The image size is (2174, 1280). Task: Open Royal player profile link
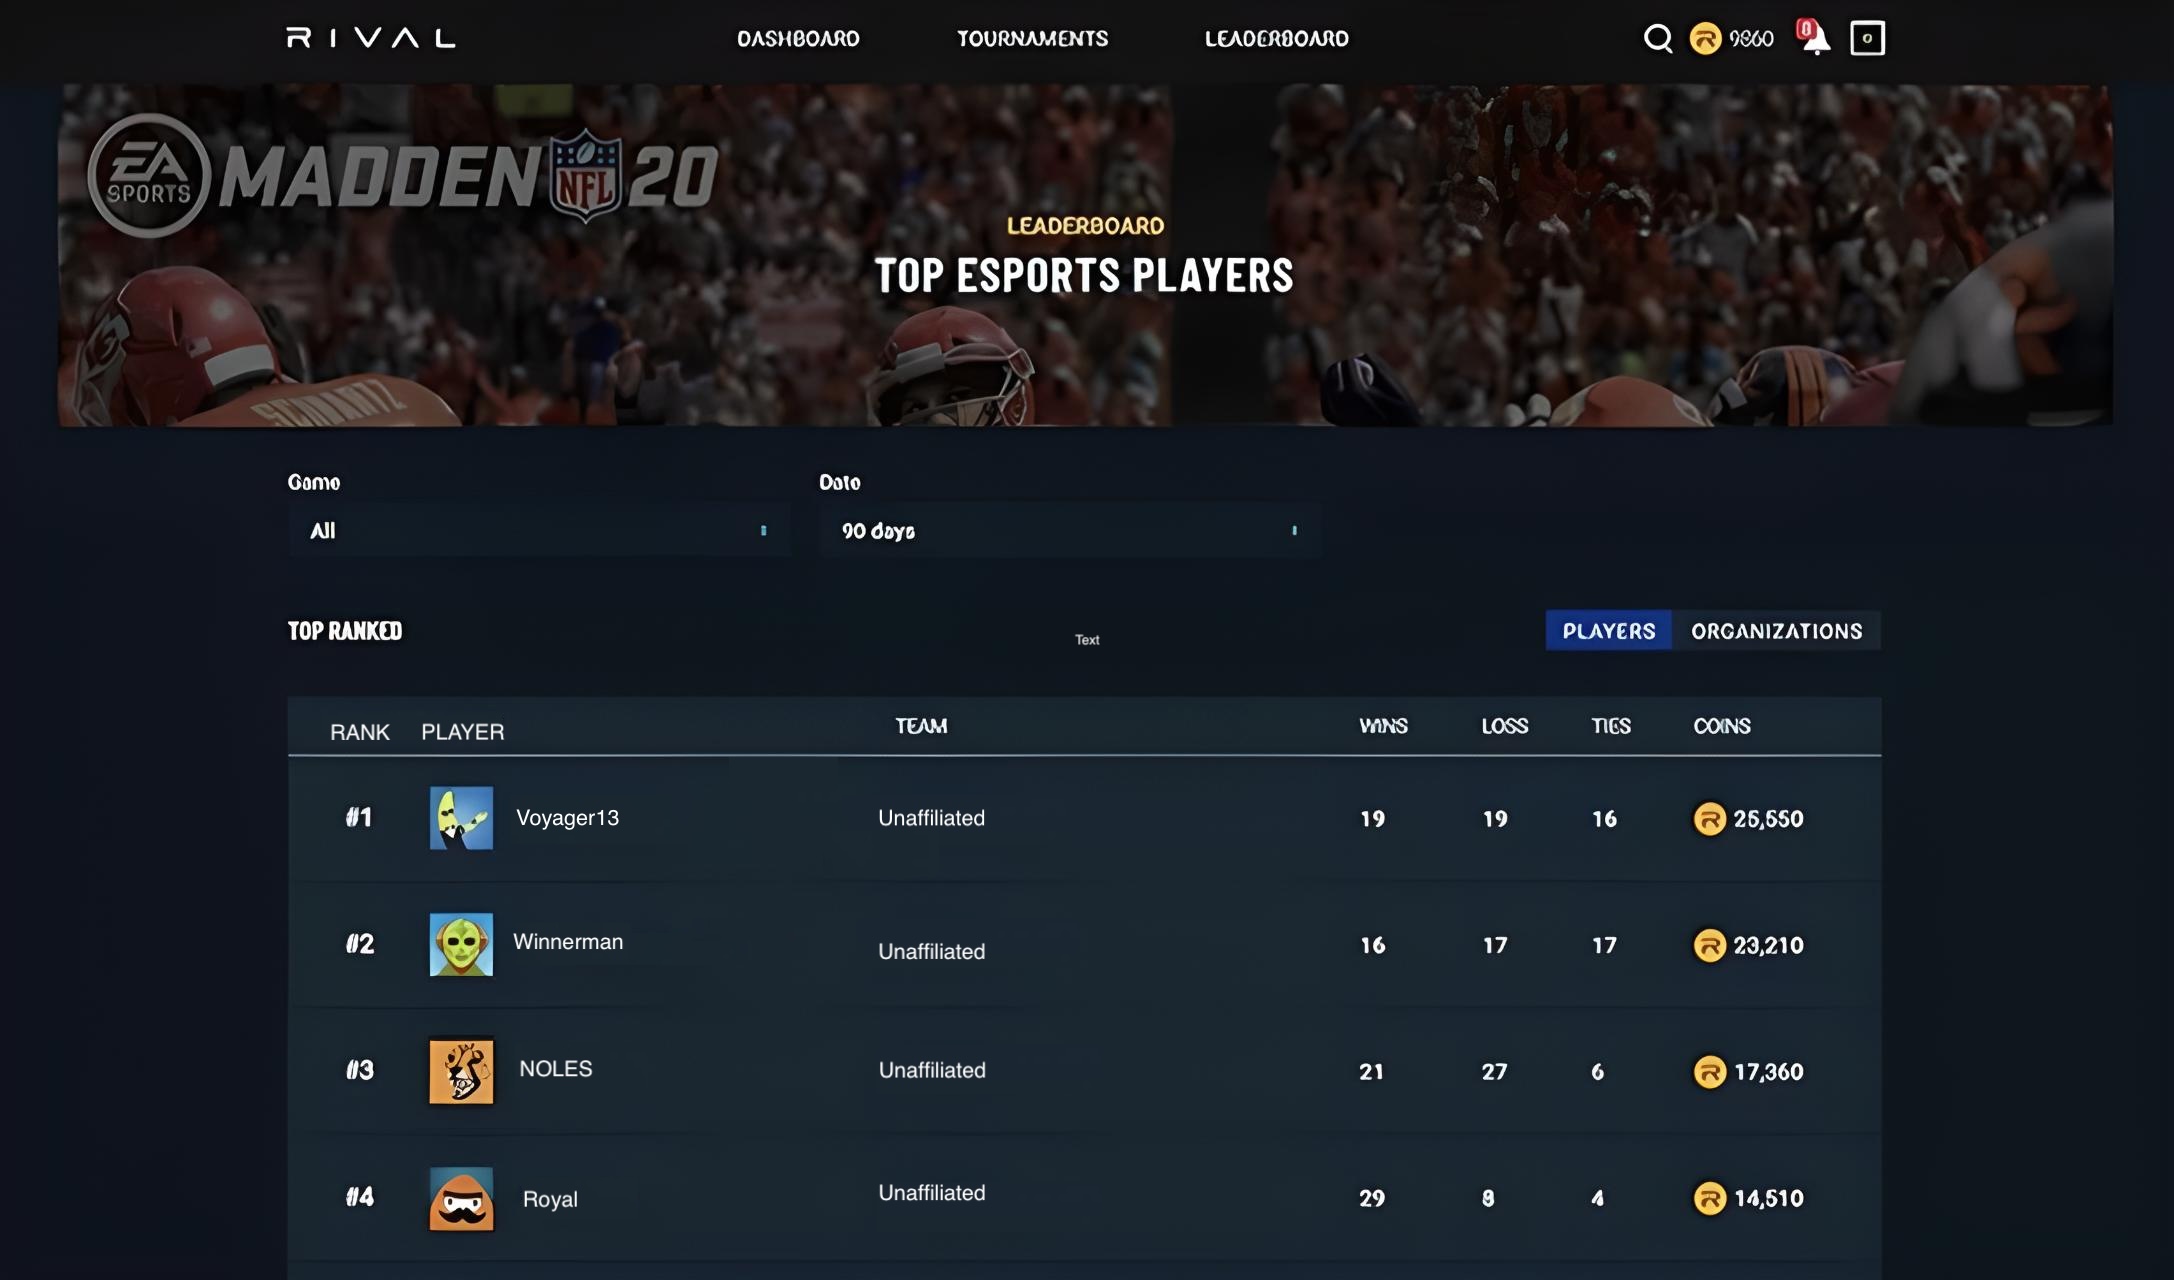(x=550, y=1199)
